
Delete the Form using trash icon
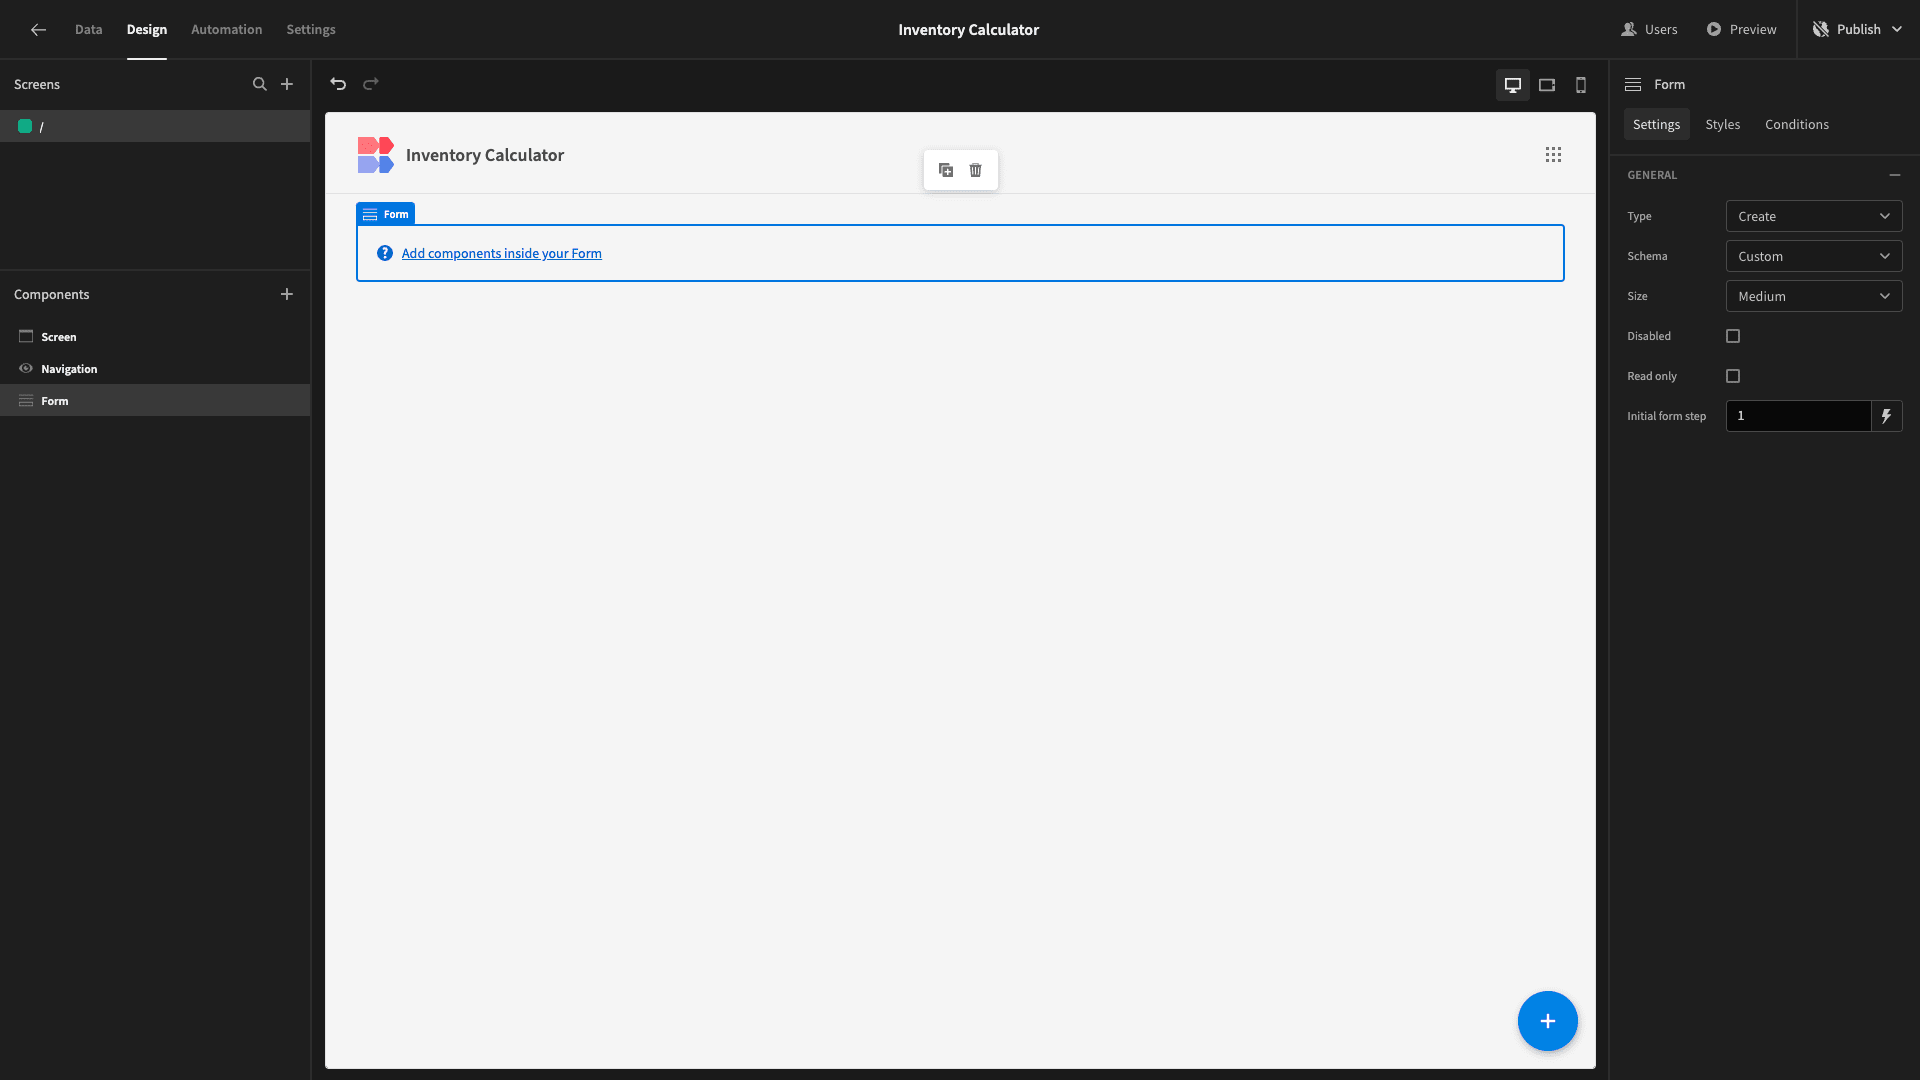976,170
